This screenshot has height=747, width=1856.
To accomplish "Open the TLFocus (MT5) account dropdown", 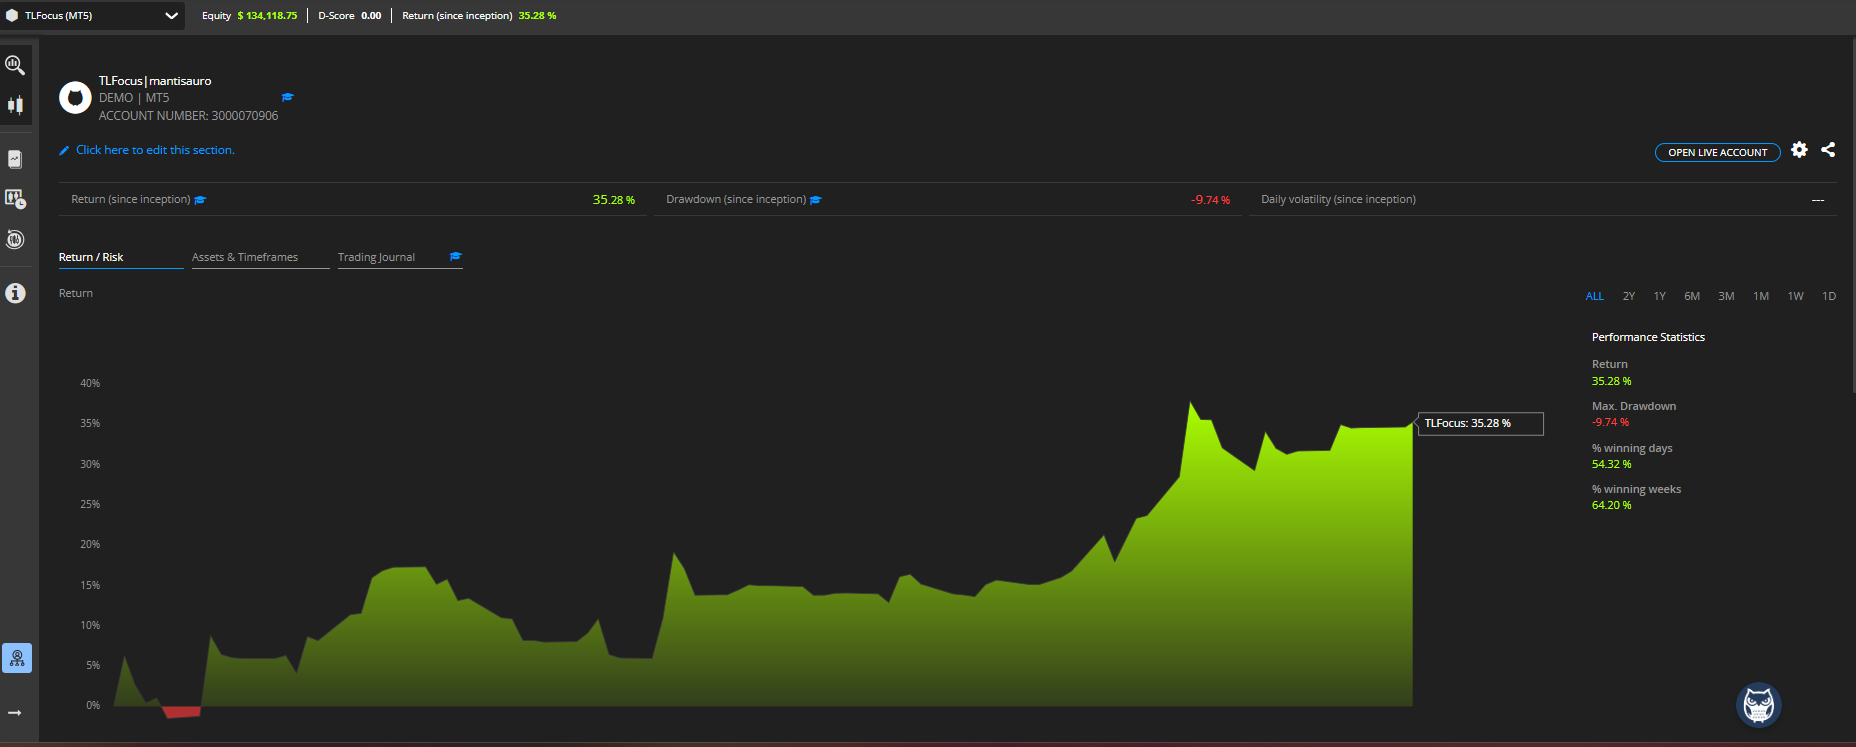I will coord(92,15).
